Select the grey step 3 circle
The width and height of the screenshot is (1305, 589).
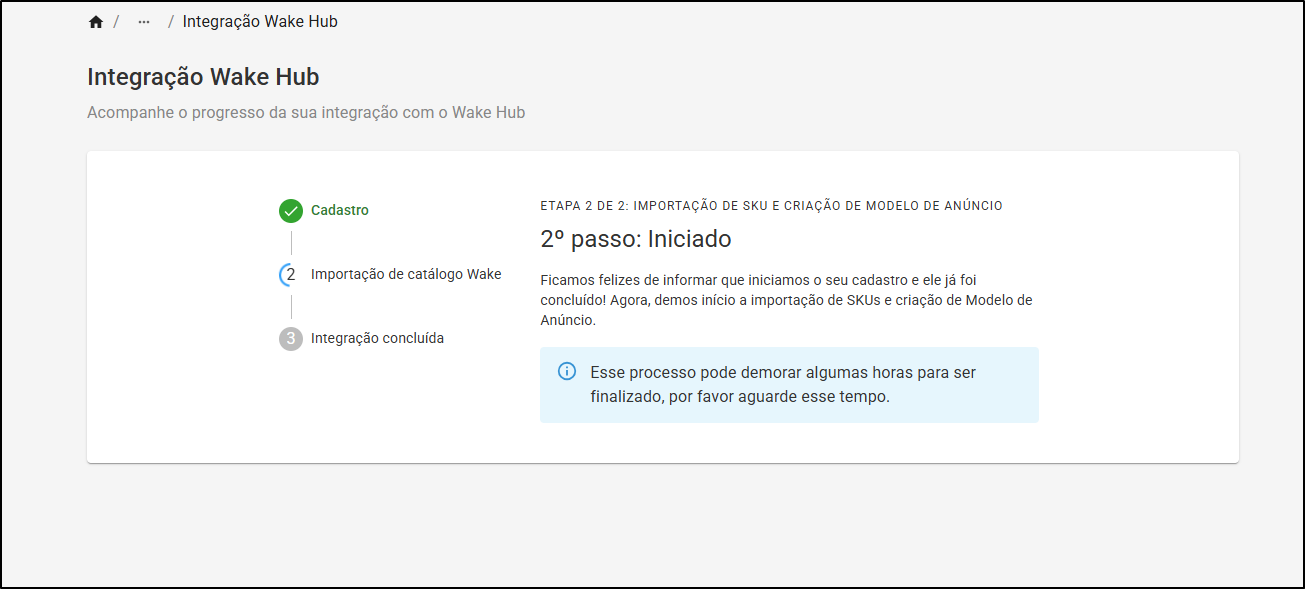click(291, 338)
